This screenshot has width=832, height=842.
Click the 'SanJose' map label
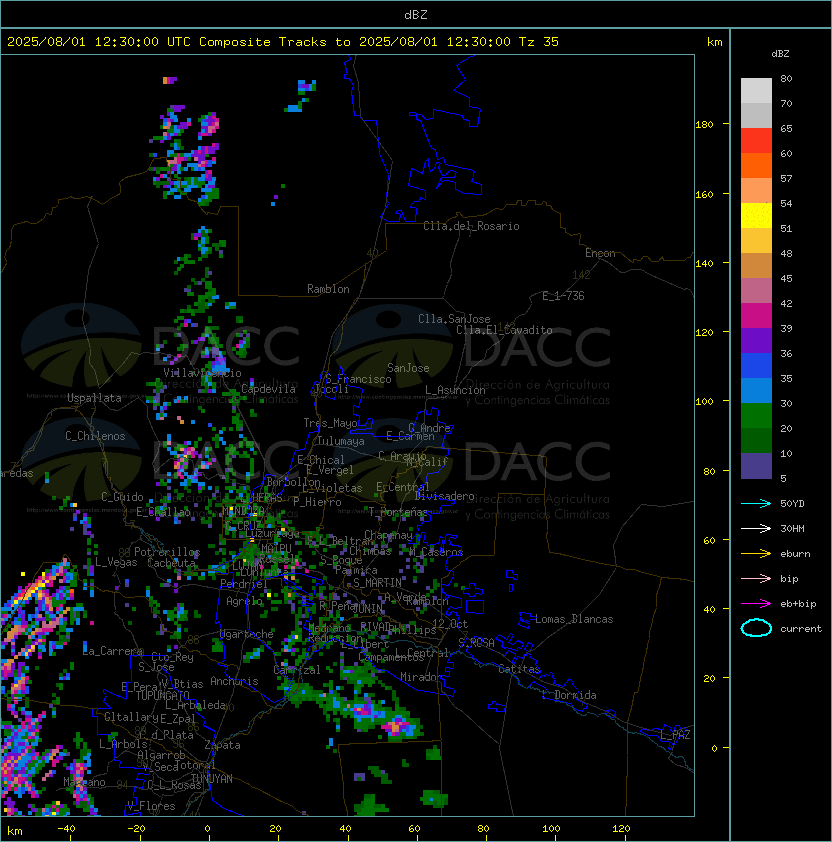click(408, 368)
